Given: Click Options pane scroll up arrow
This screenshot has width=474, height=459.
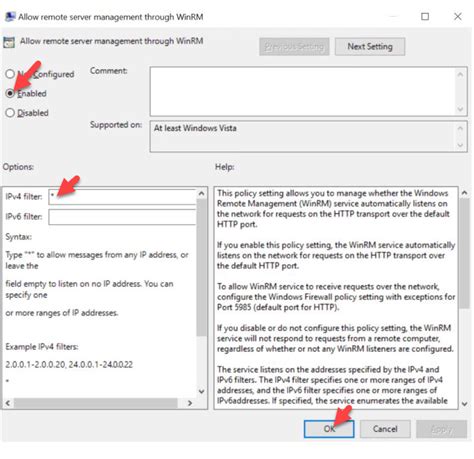Looking at the screenshot, I should 201,193.
